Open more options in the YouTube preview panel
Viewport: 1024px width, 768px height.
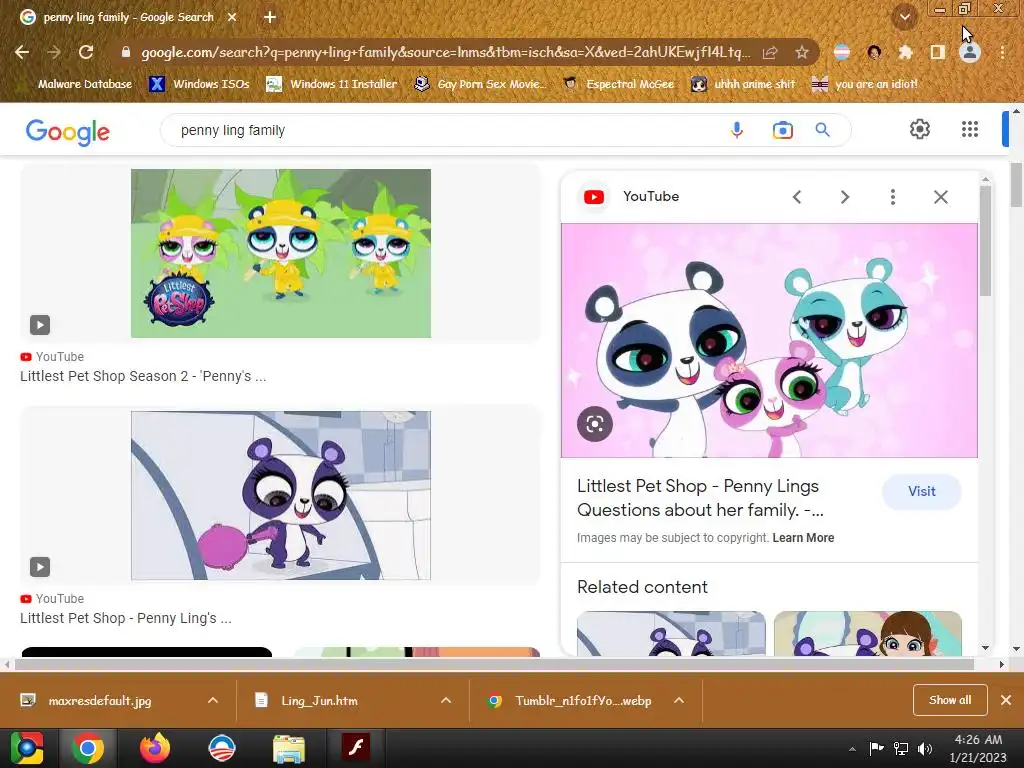coord(893,197)
